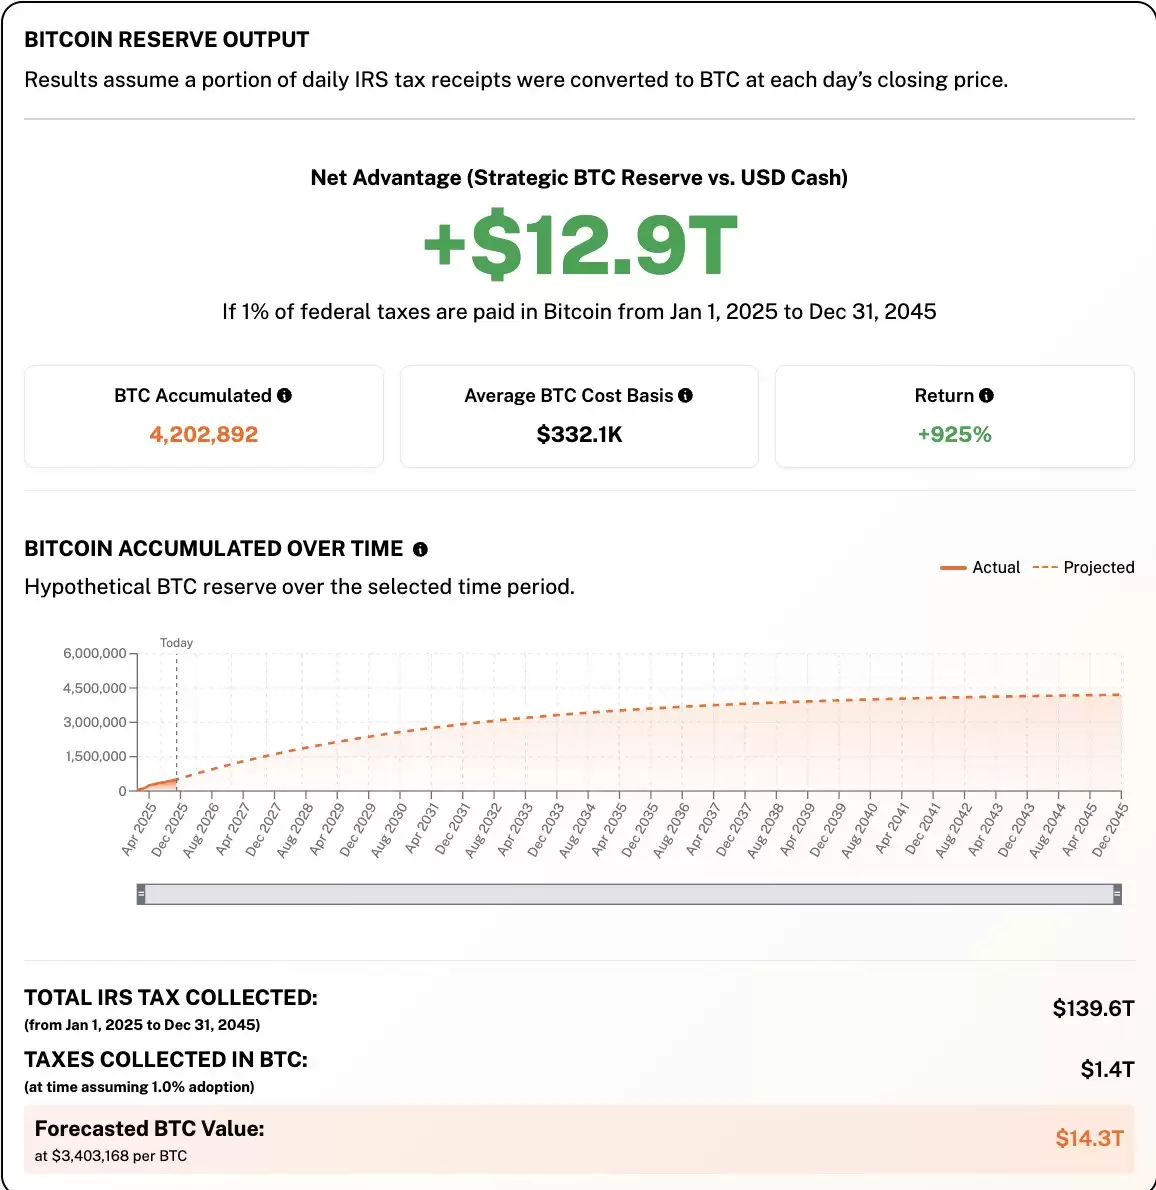The width and height of the screenshot is (1156, 1190).
Task: Open the Average BTC Cost Basis info icon
Action: point(685,396)
